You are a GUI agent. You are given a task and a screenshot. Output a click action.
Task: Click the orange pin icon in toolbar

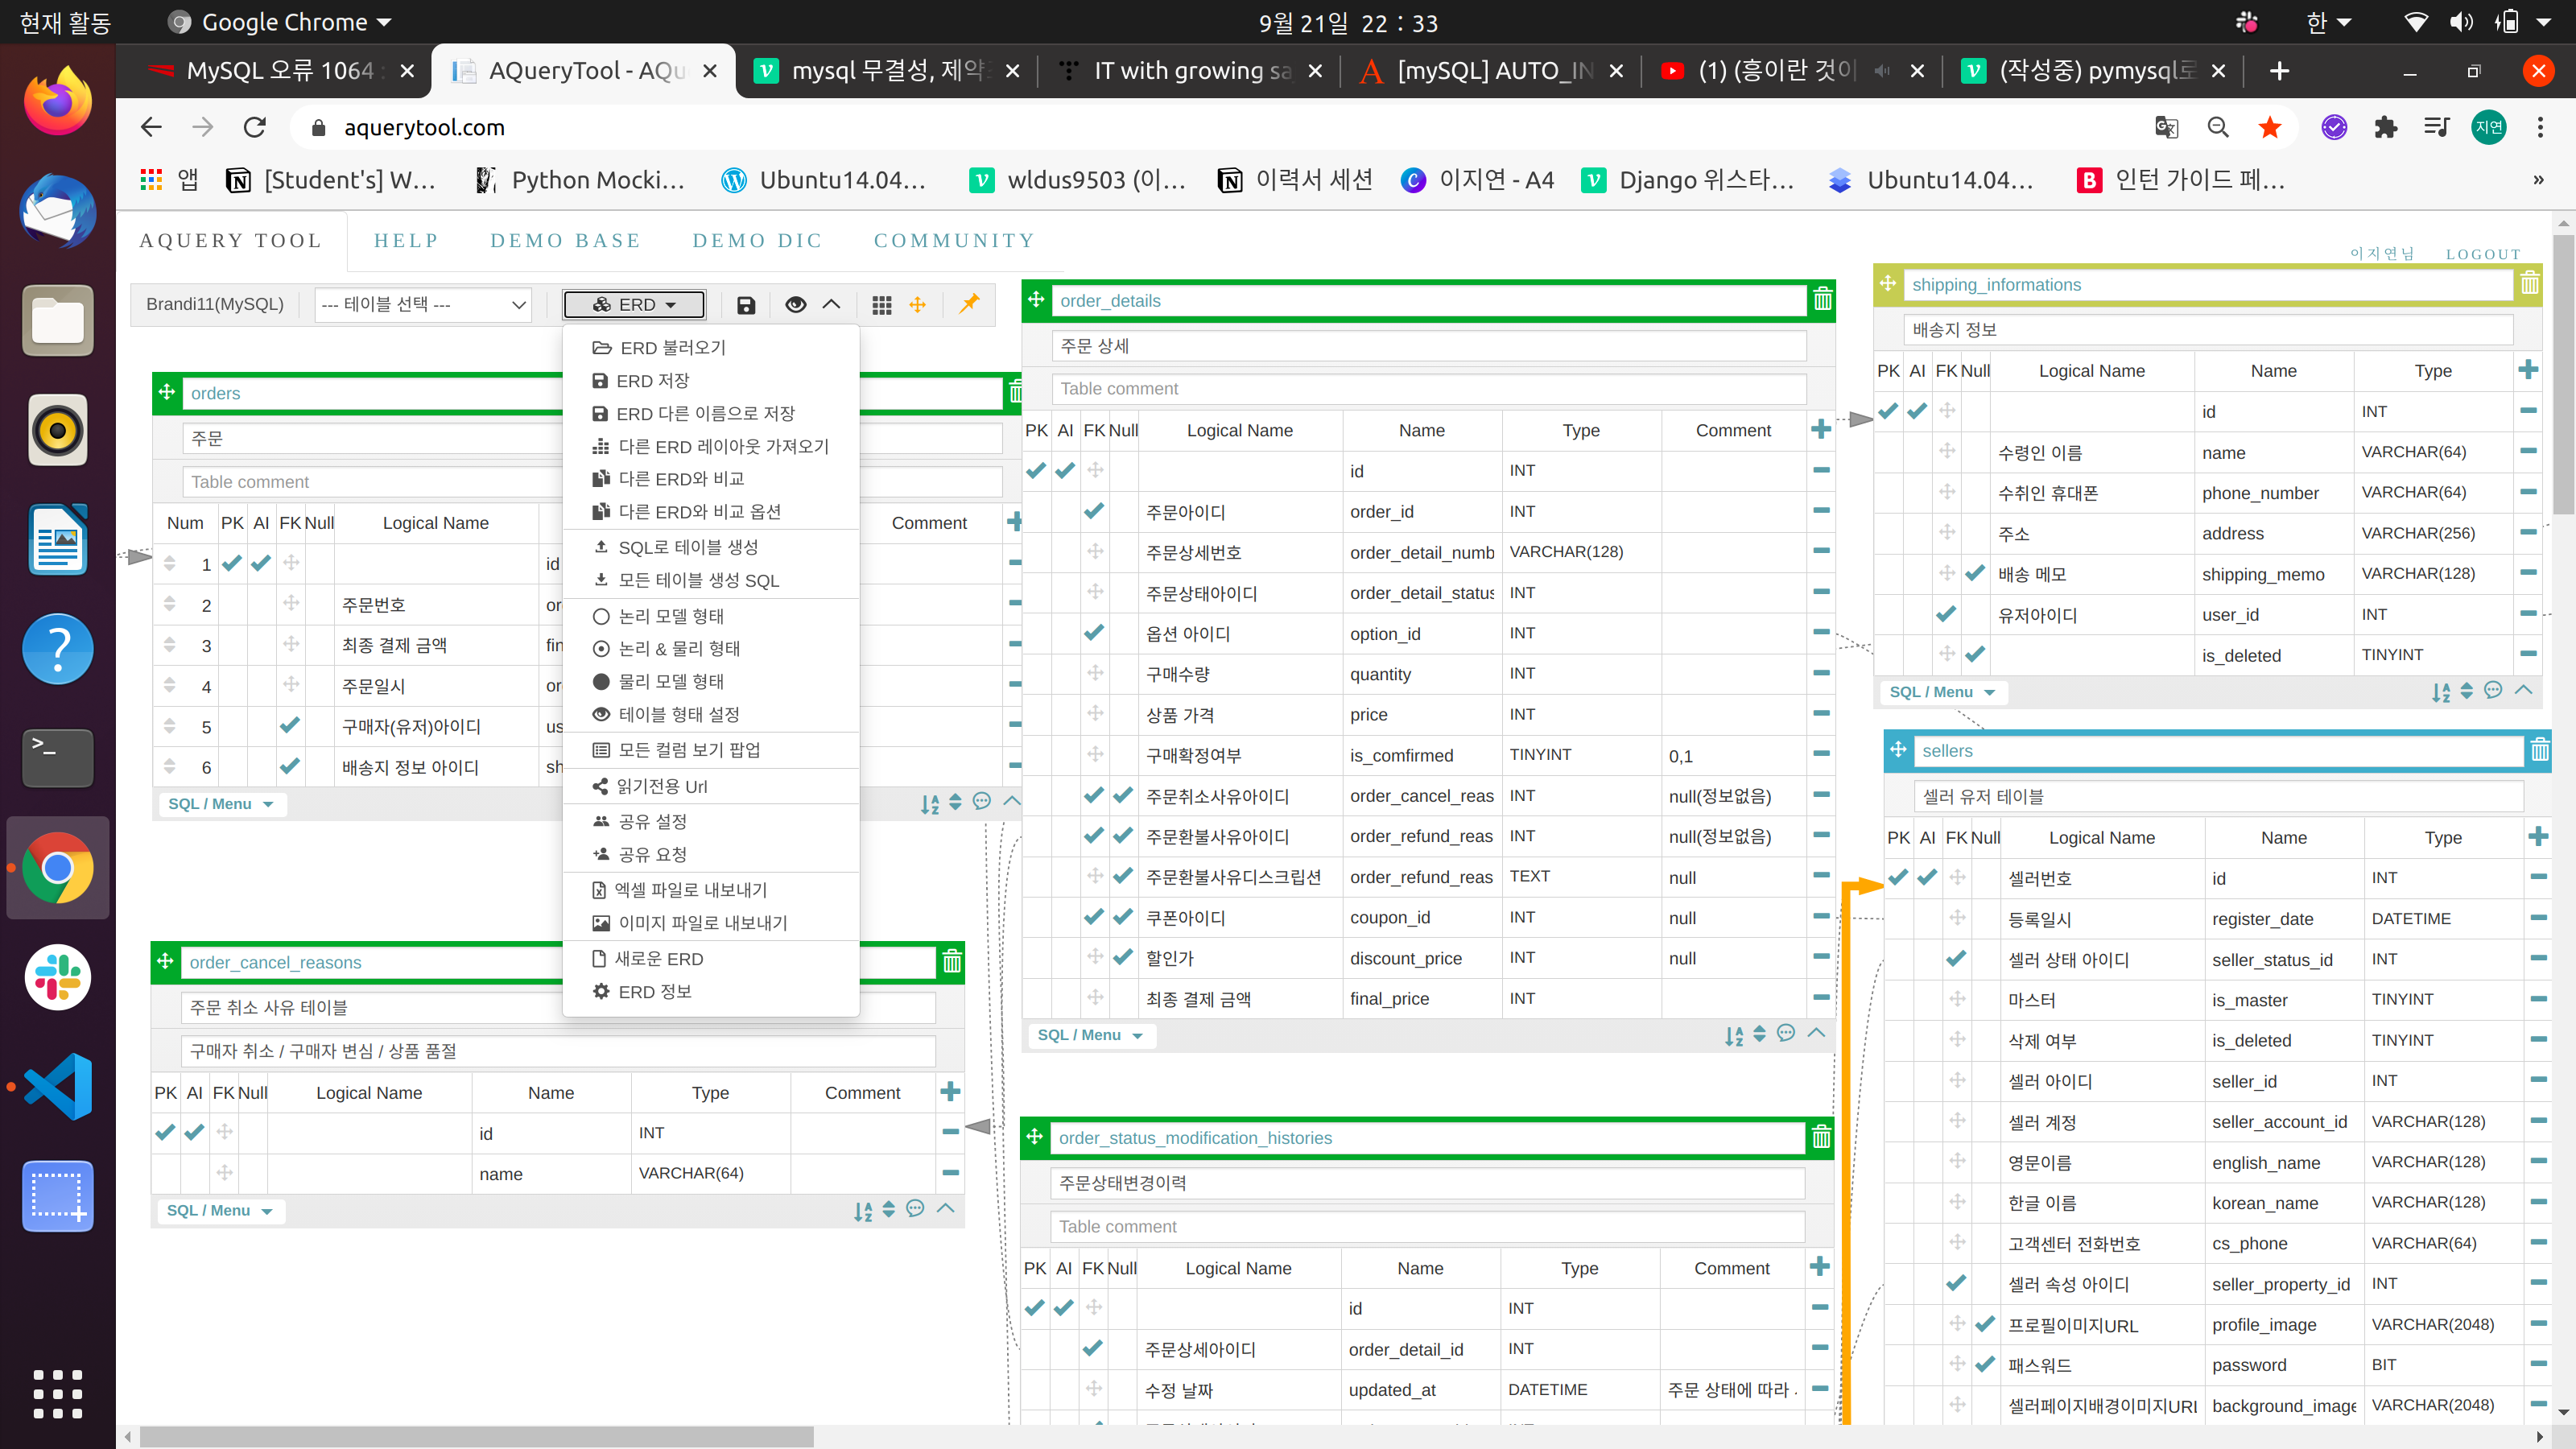point(969,303)
